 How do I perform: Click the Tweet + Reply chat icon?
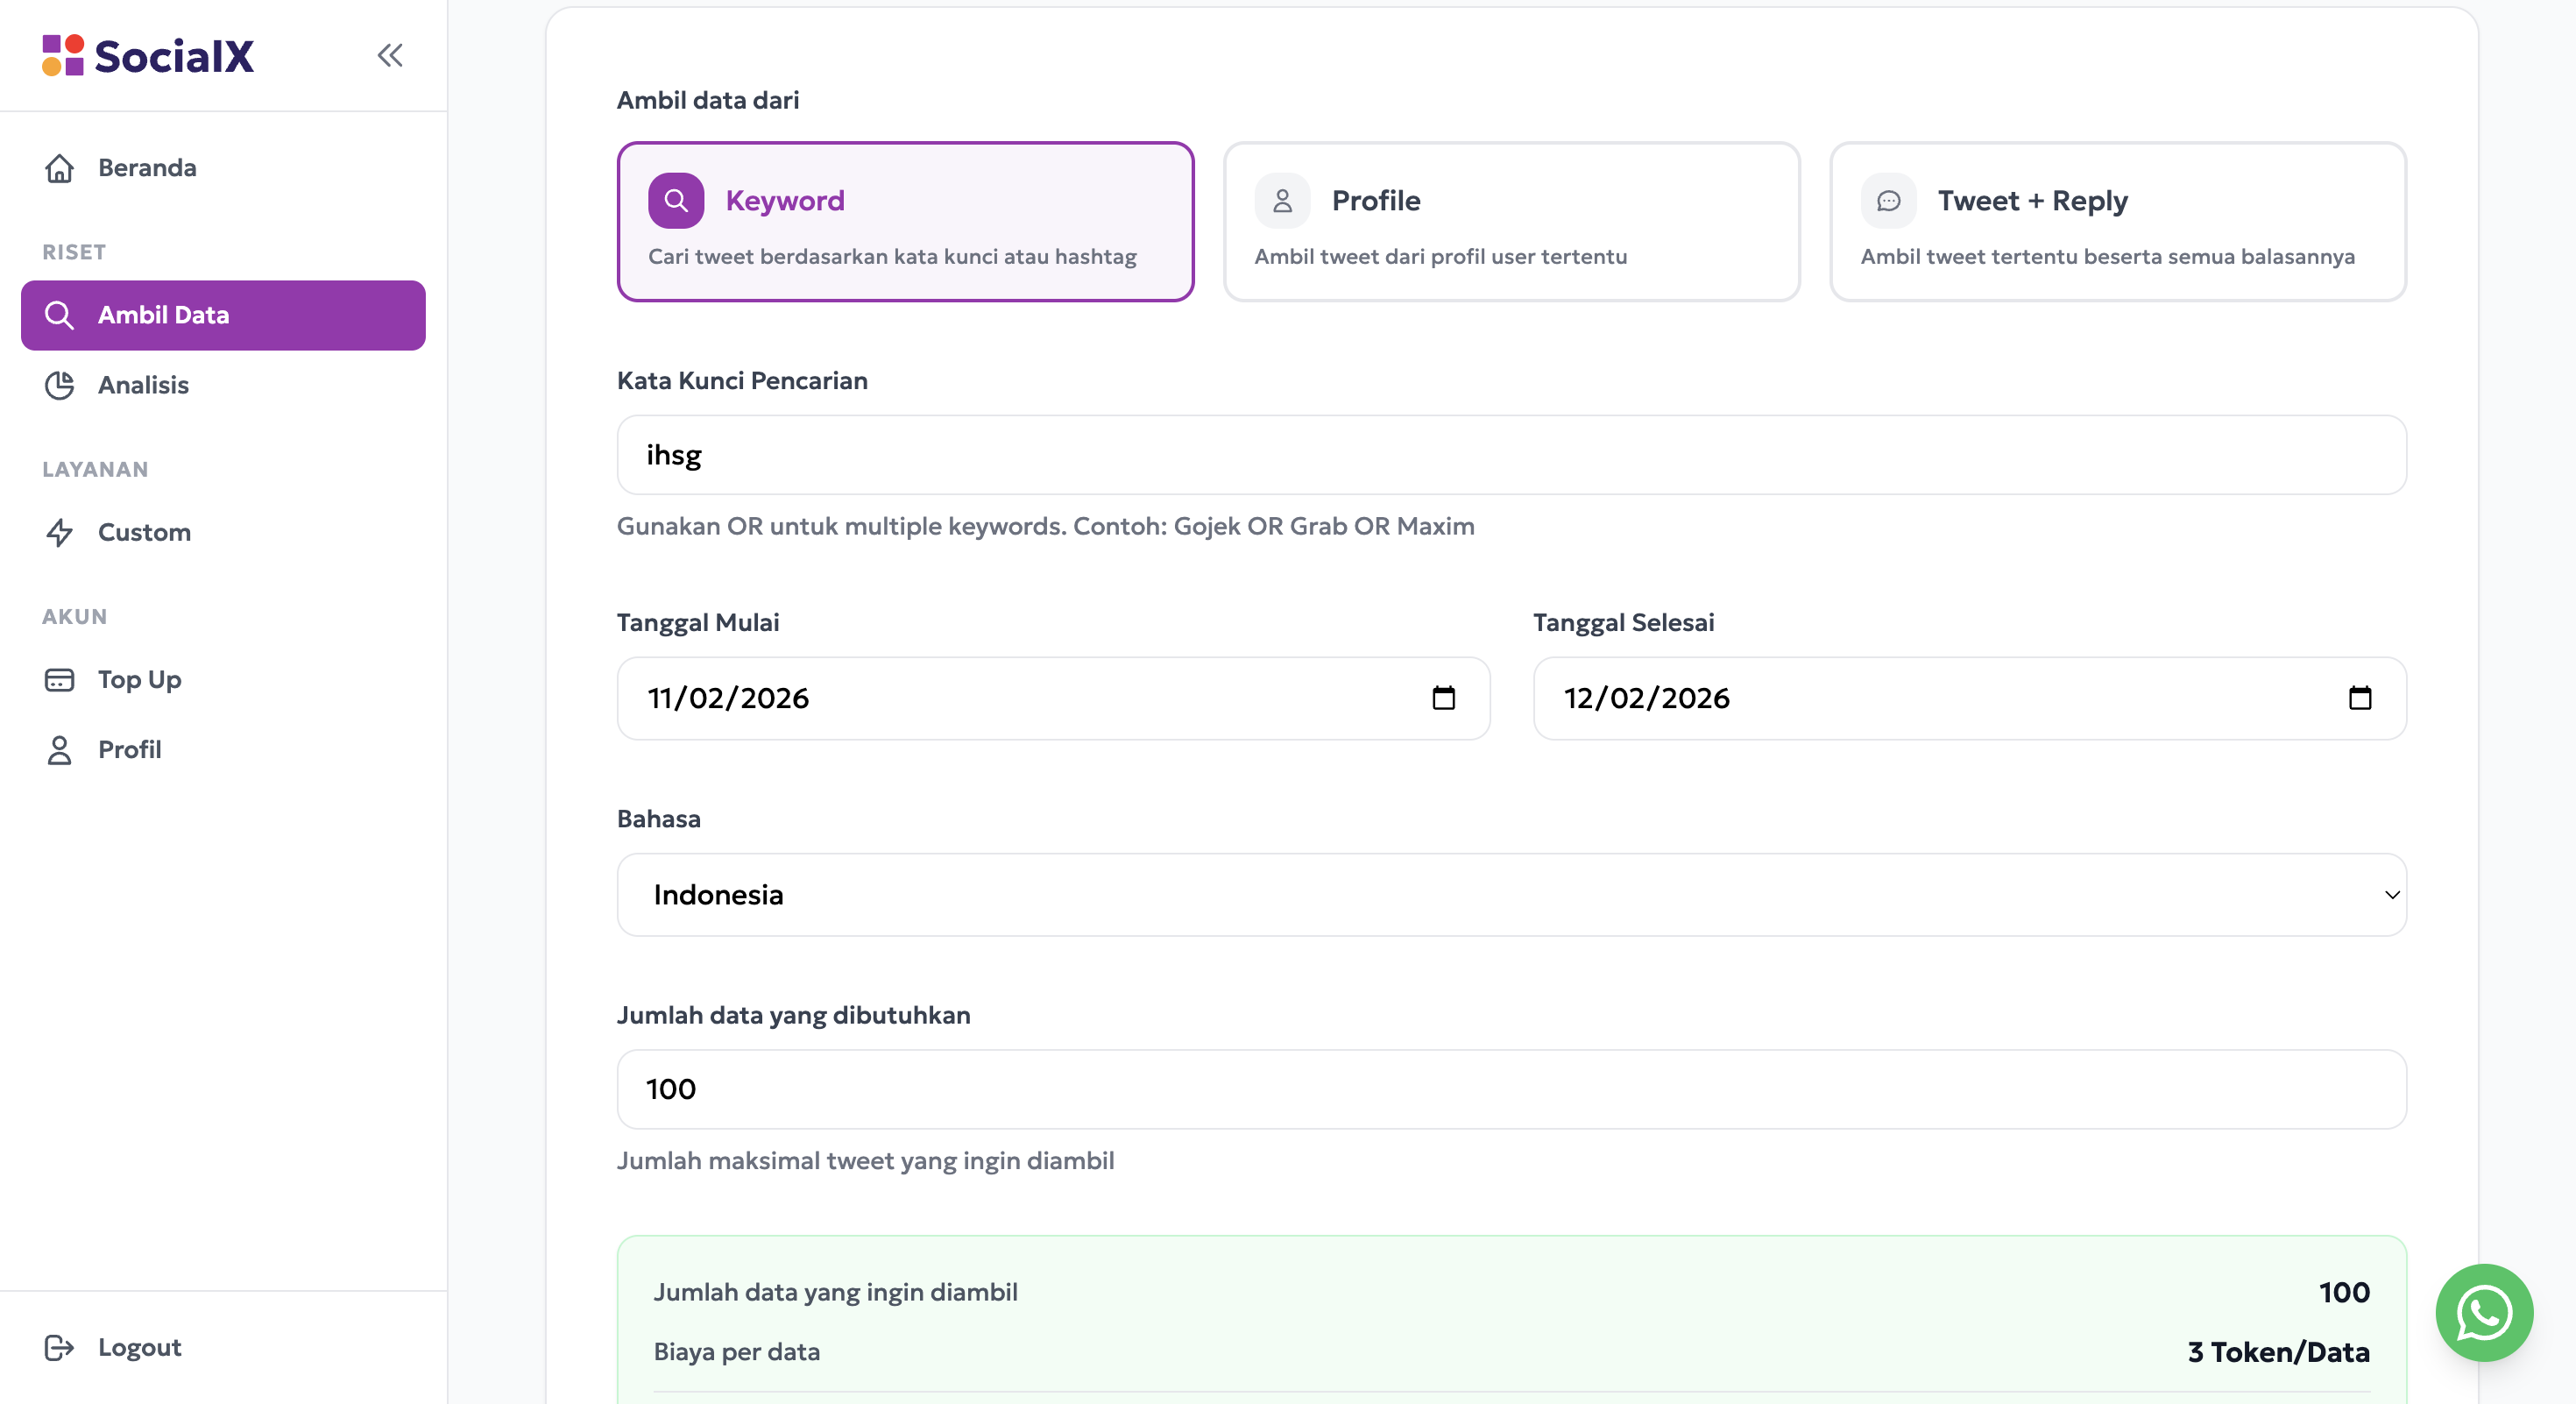coord(1888,201)
